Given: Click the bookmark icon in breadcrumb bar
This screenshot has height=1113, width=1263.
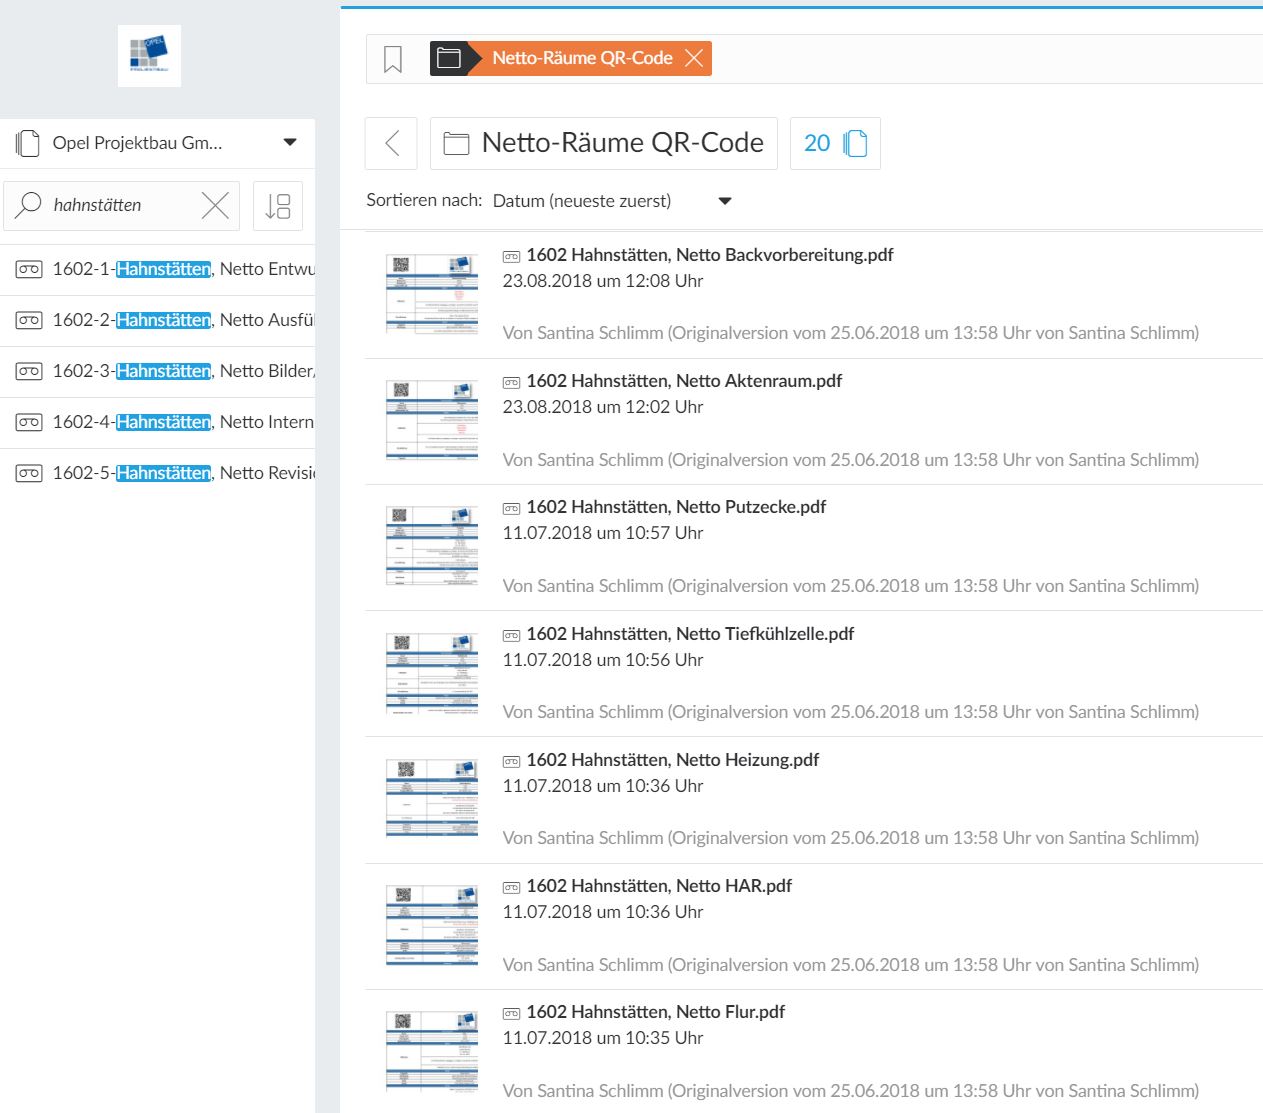Looking at the screenshot, I should pyautogui.click(x=393, y=59).
